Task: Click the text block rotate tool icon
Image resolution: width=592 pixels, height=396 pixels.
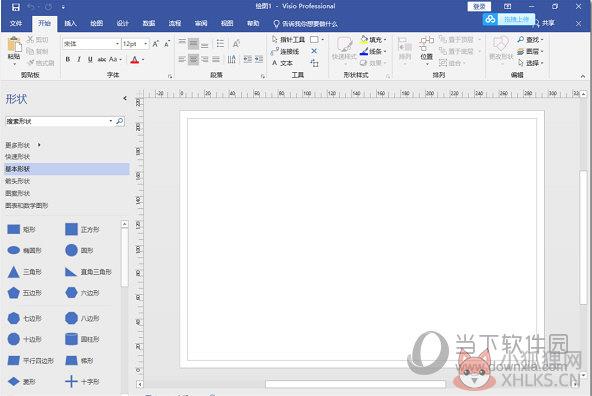Action: pyautogui.click(x=314, y=63)
